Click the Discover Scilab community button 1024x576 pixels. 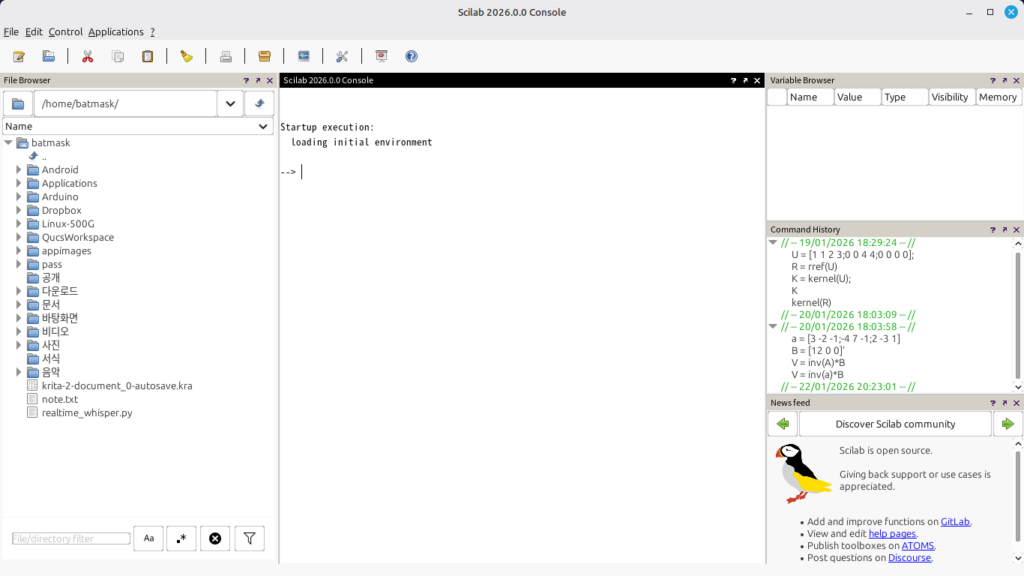point(895,424)
